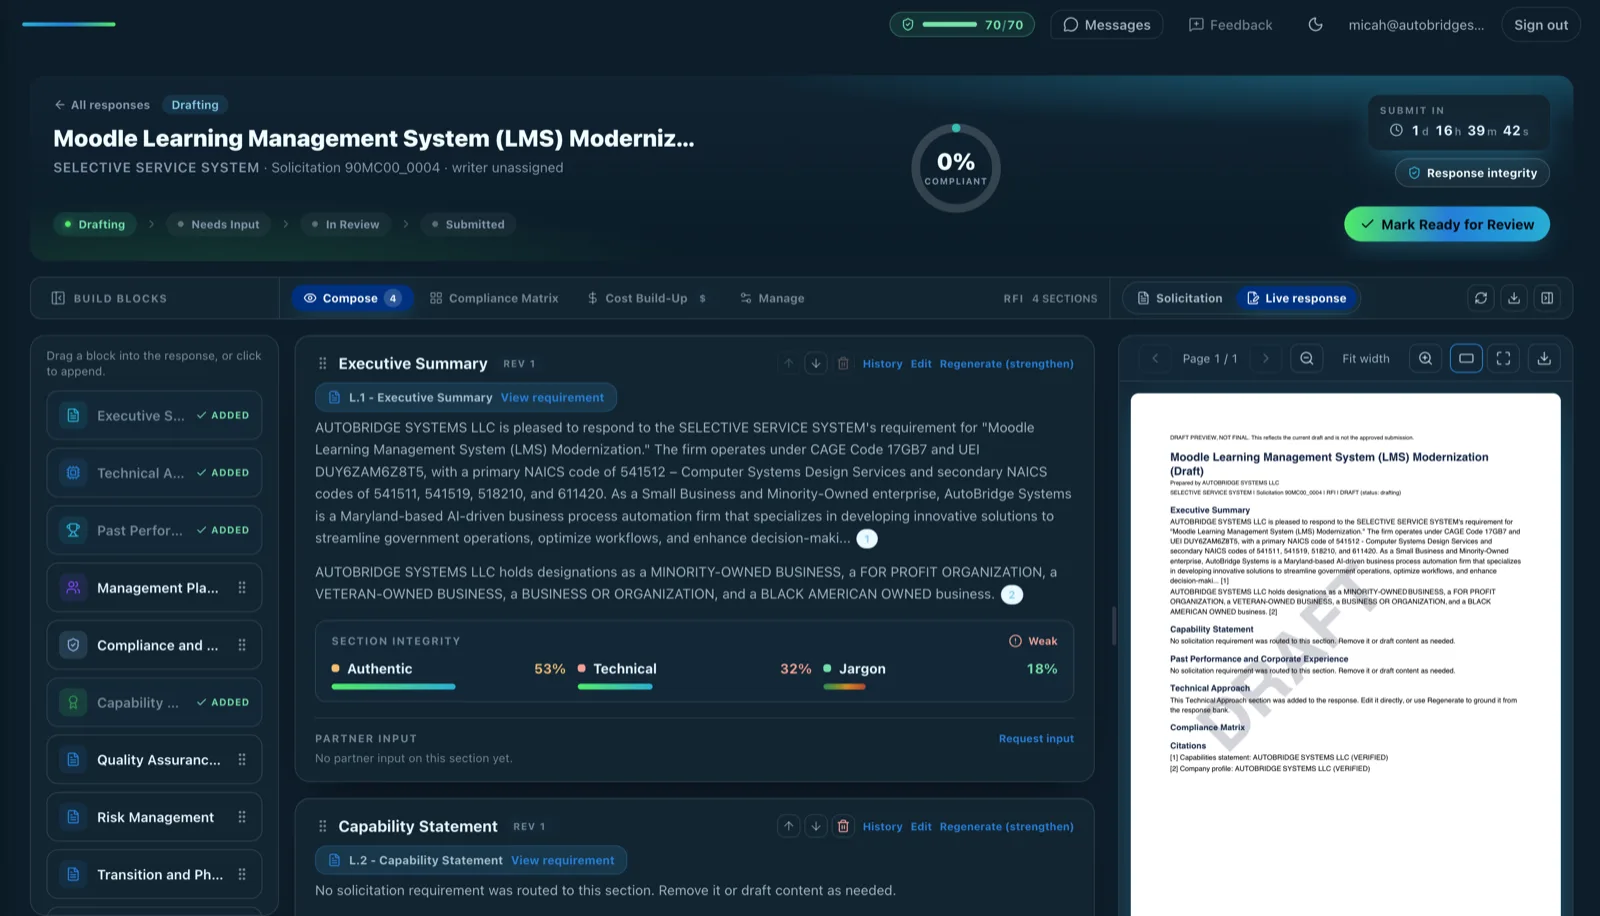The width and height of the screenshot is (1600, 916).
Task: Edit the Executive Summary section
Action: click(x=921, y=364)
